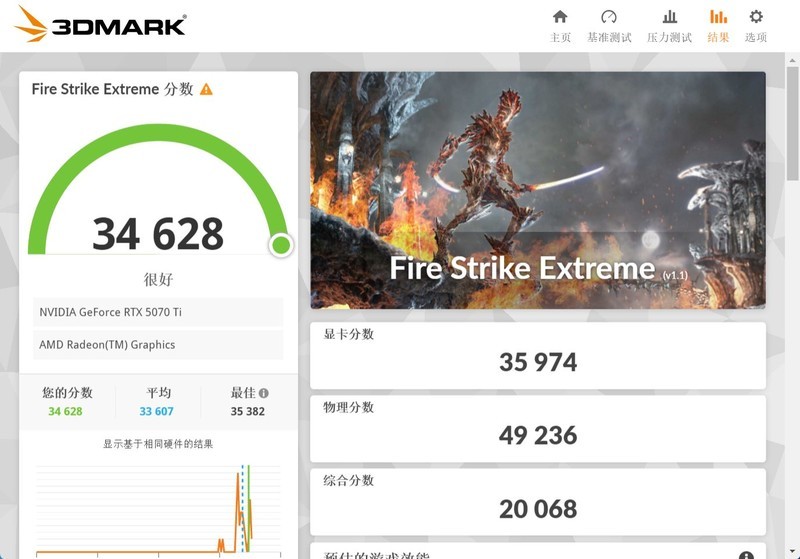Switch to the 主页 tab label
The width and height of the screenshot is (800, 559).
pyautogui.click(x=560, y=37)
